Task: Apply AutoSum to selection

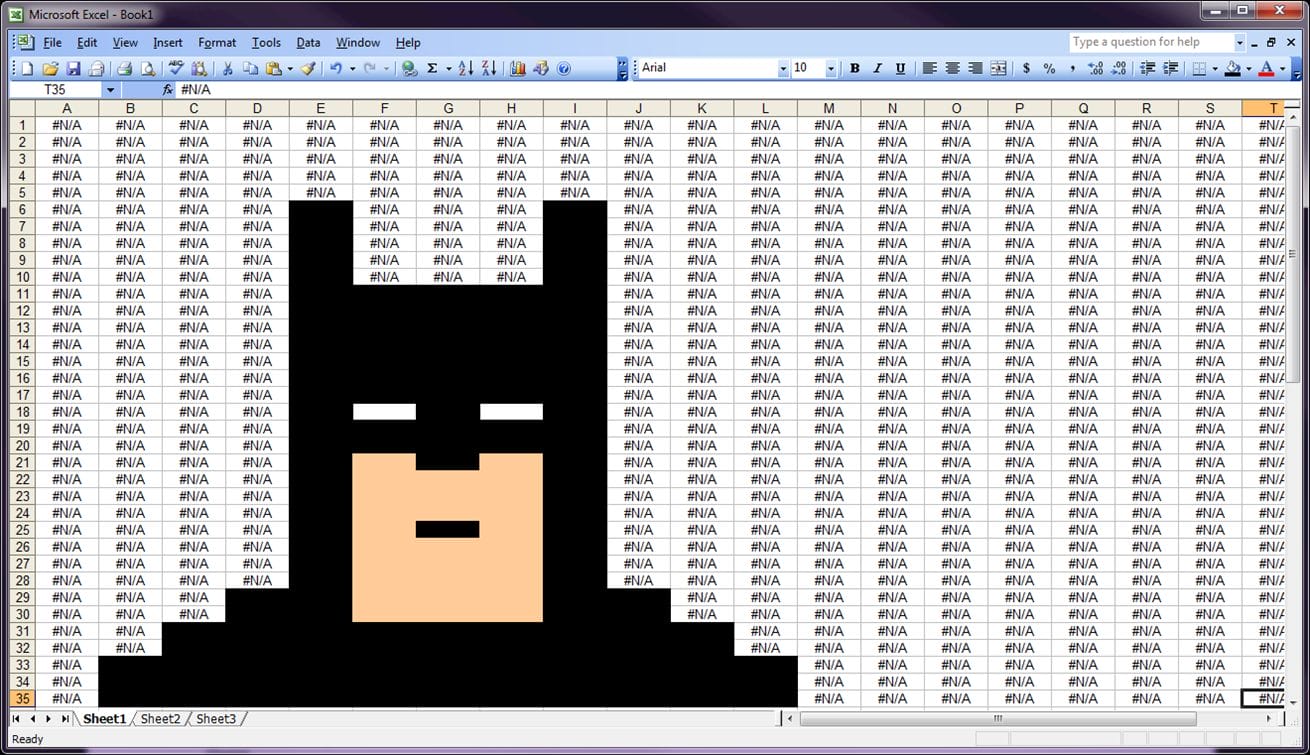Action: 432,68
